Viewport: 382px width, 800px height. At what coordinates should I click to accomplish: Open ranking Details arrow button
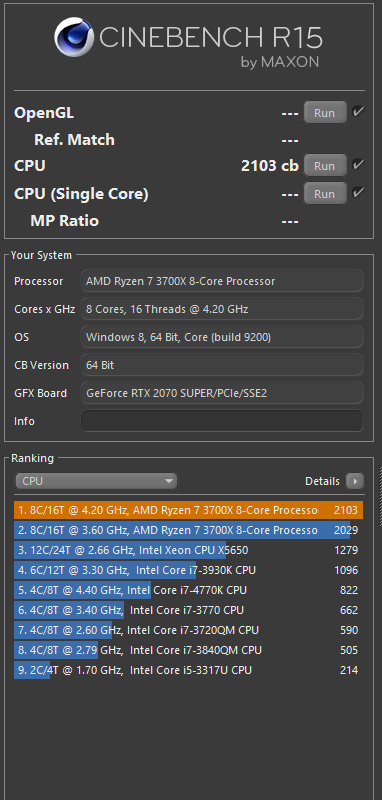click(354, 481)
